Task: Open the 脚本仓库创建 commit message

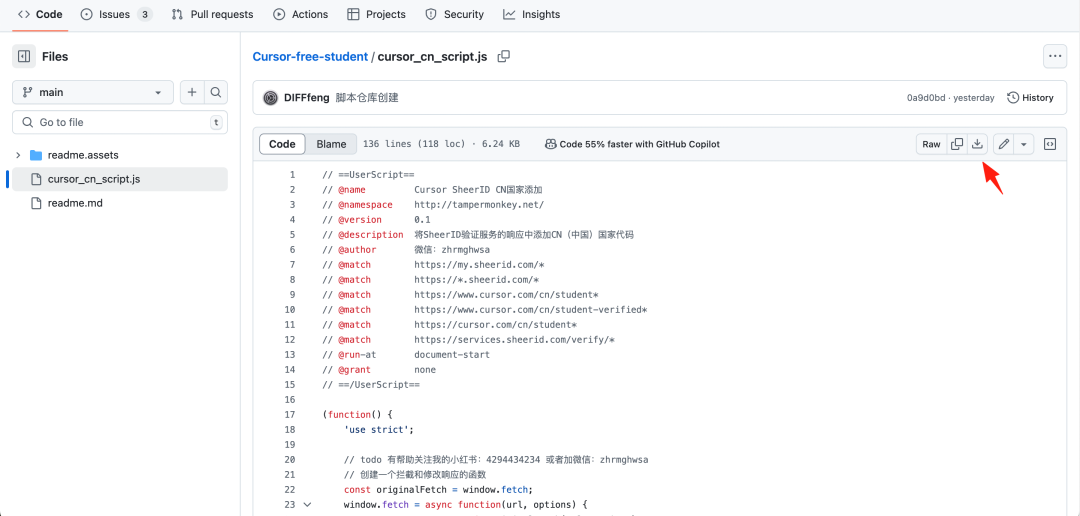Action: point(367,98)
